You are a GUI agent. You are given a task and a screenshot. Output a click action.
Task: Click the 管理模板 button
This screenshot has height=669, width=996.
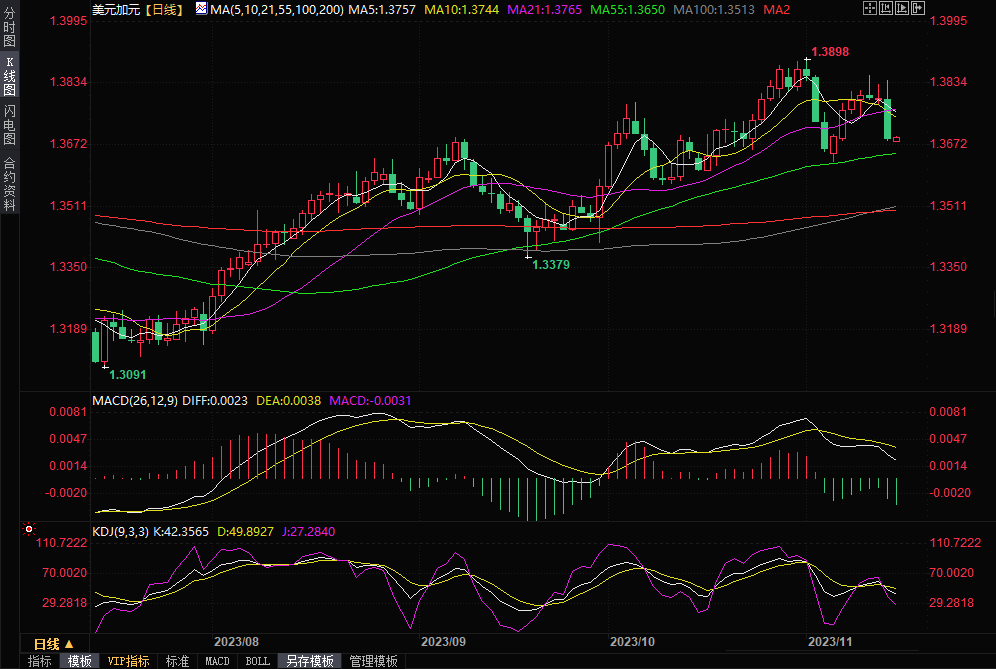pyautogui.click(x=372, y=661)
